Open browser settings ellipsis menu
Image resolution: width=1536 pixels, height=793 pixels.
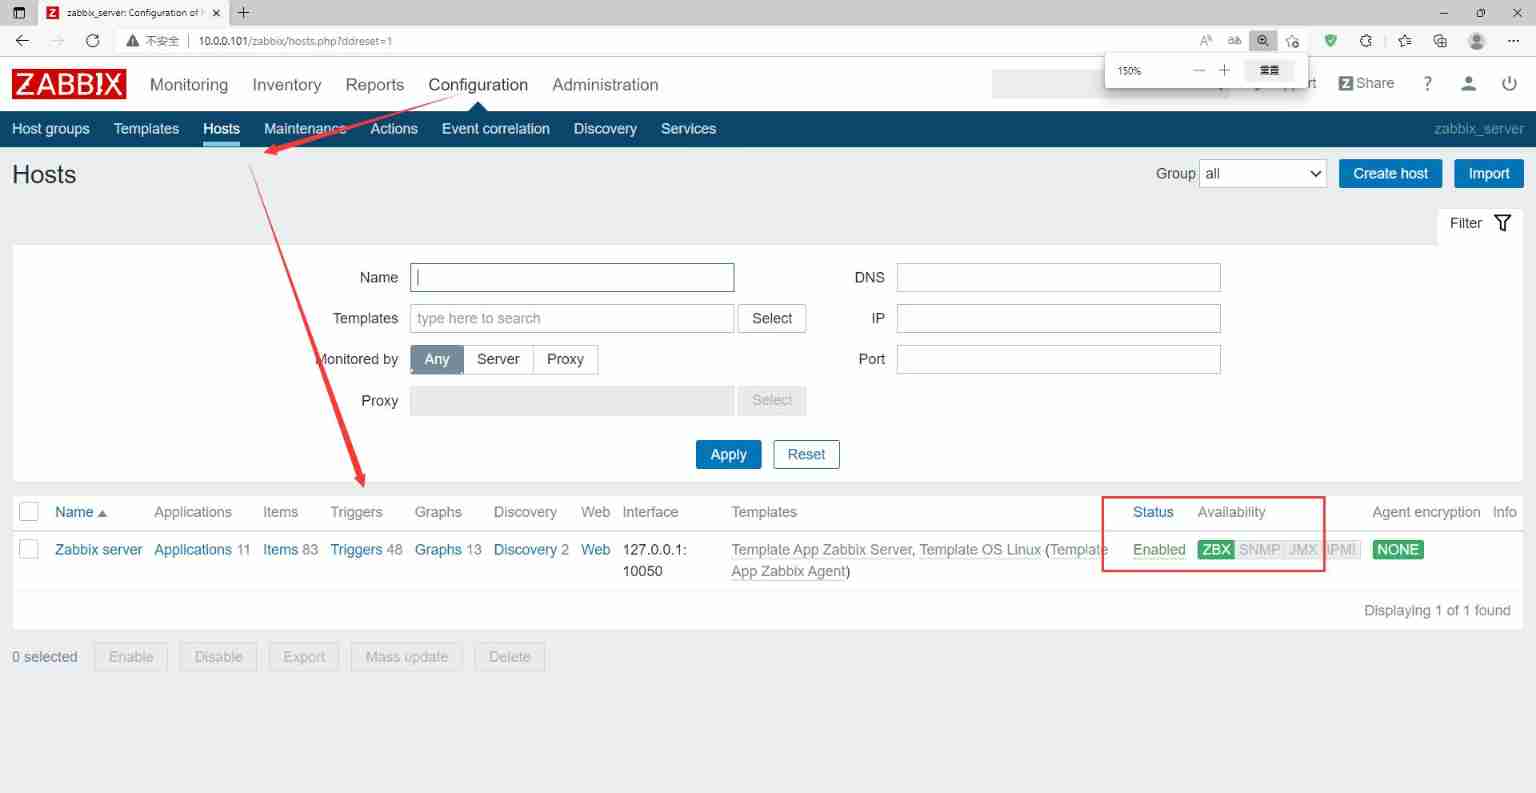point(1513,41)
